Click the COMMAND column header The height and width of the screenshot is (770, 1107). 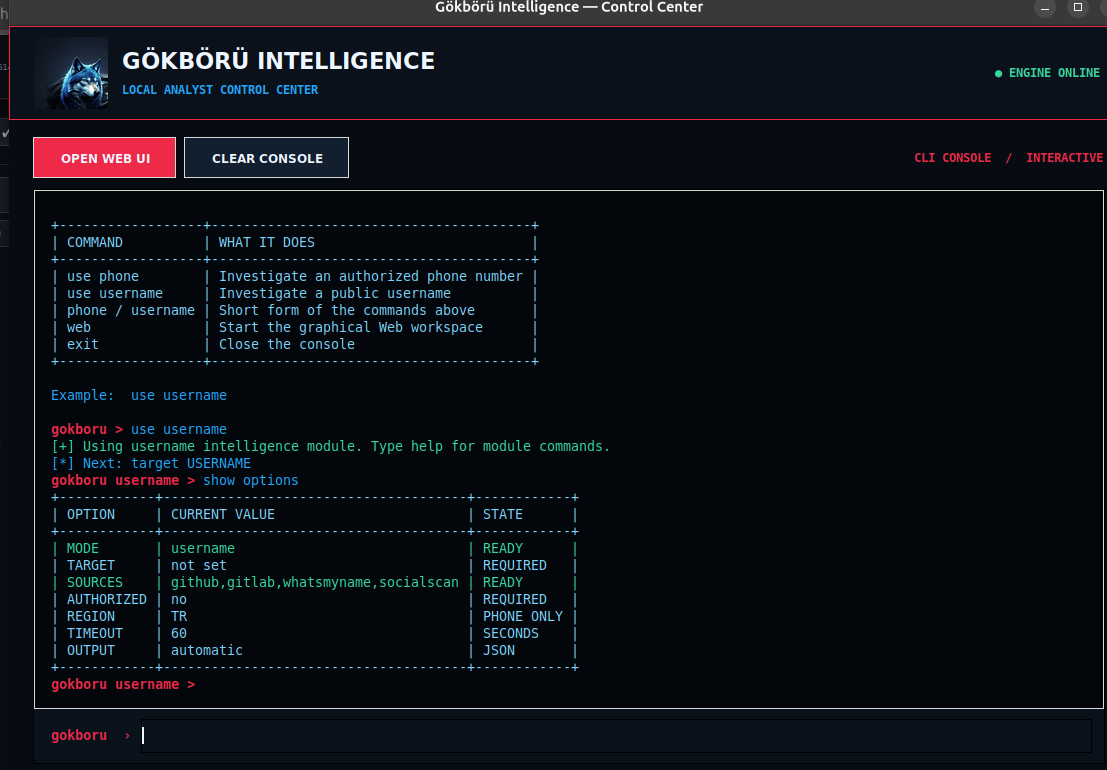click(95, 242)
